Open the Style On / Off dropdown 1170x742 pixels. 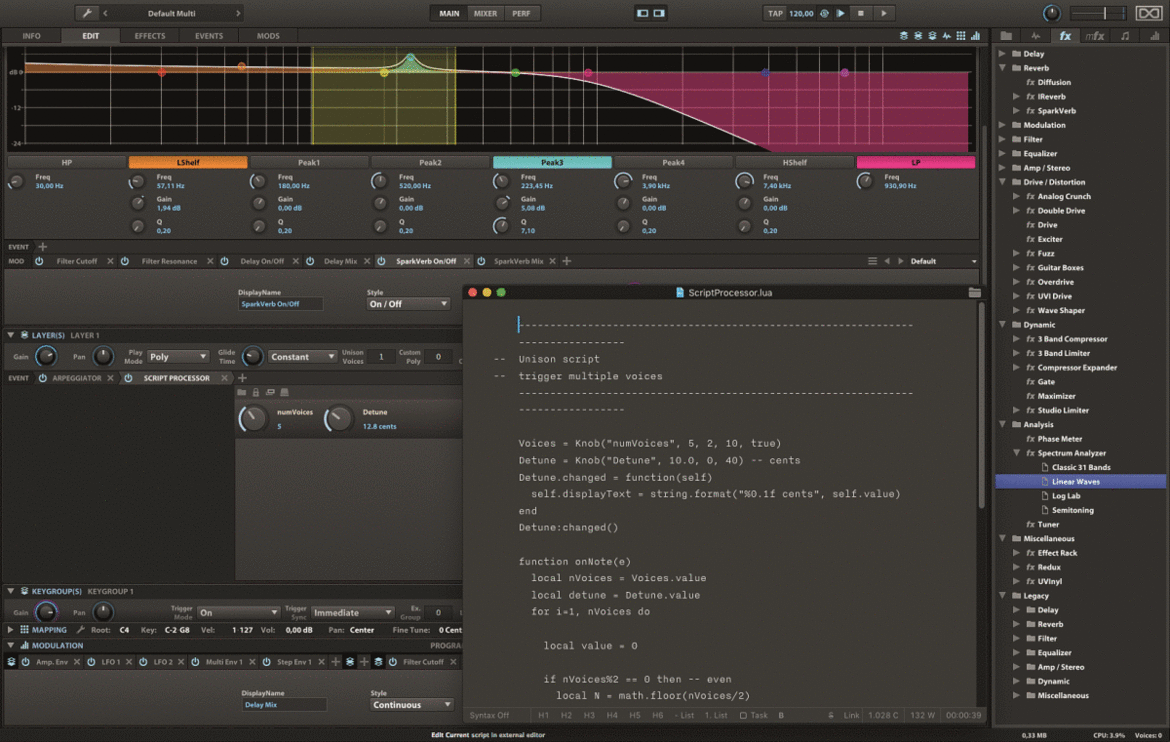(x=408, y=304)
